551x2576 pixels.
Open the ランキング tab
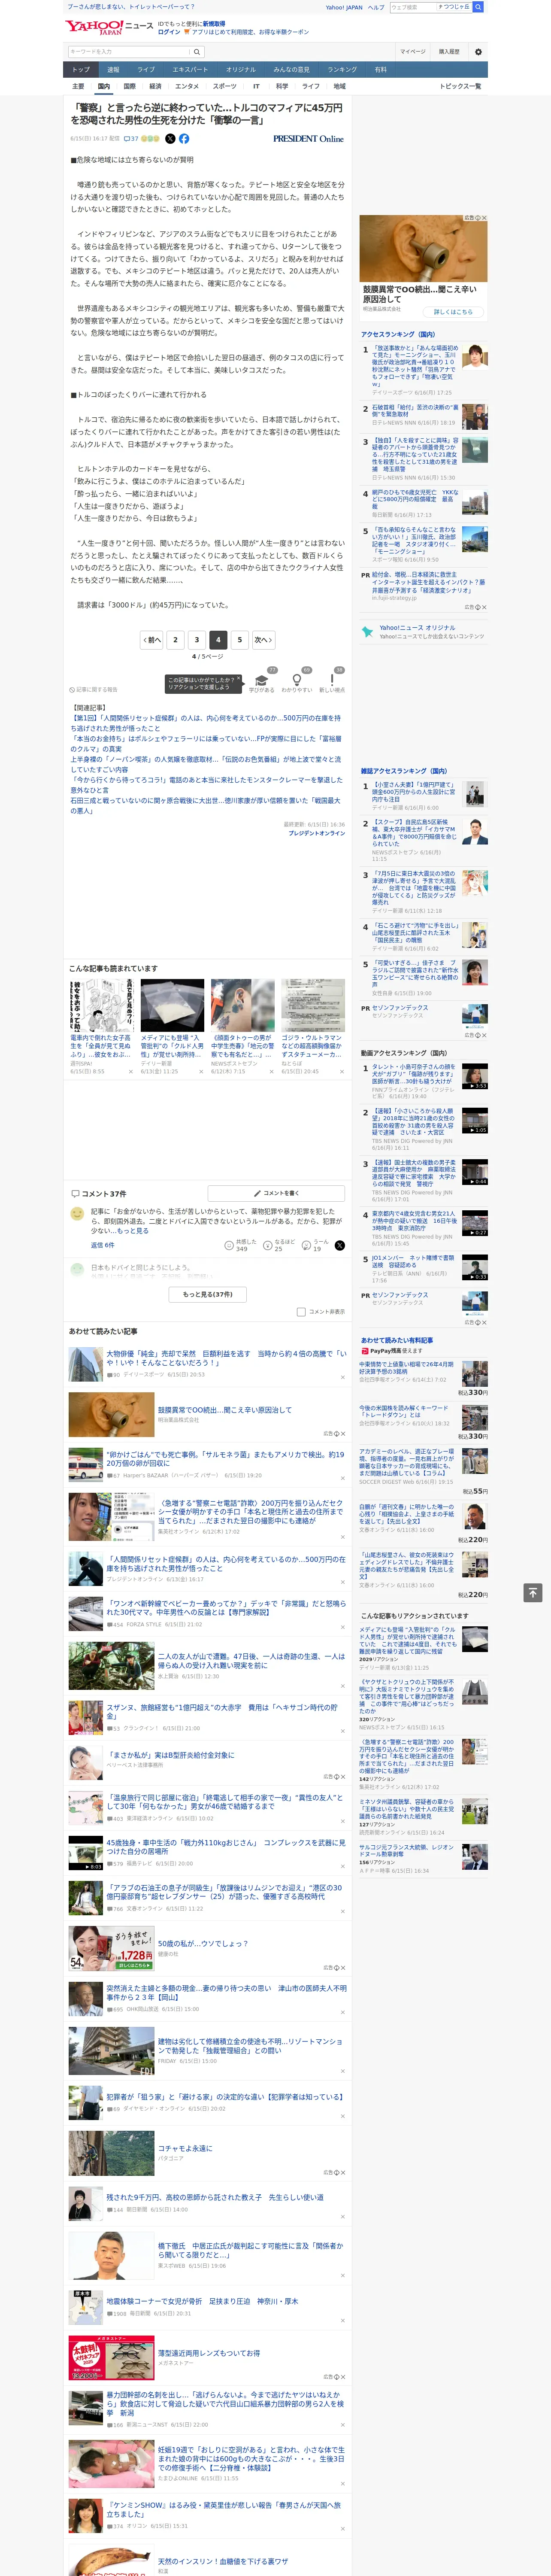click(342, 69)
